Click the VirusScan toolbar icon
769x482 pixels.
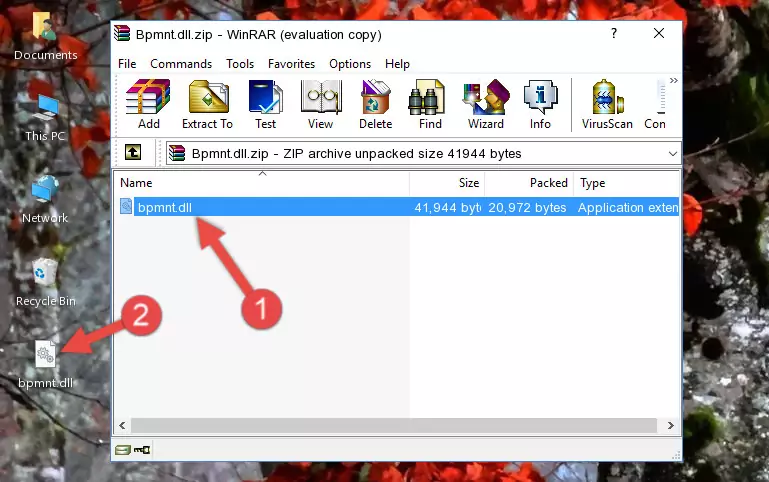pos(607,104)
